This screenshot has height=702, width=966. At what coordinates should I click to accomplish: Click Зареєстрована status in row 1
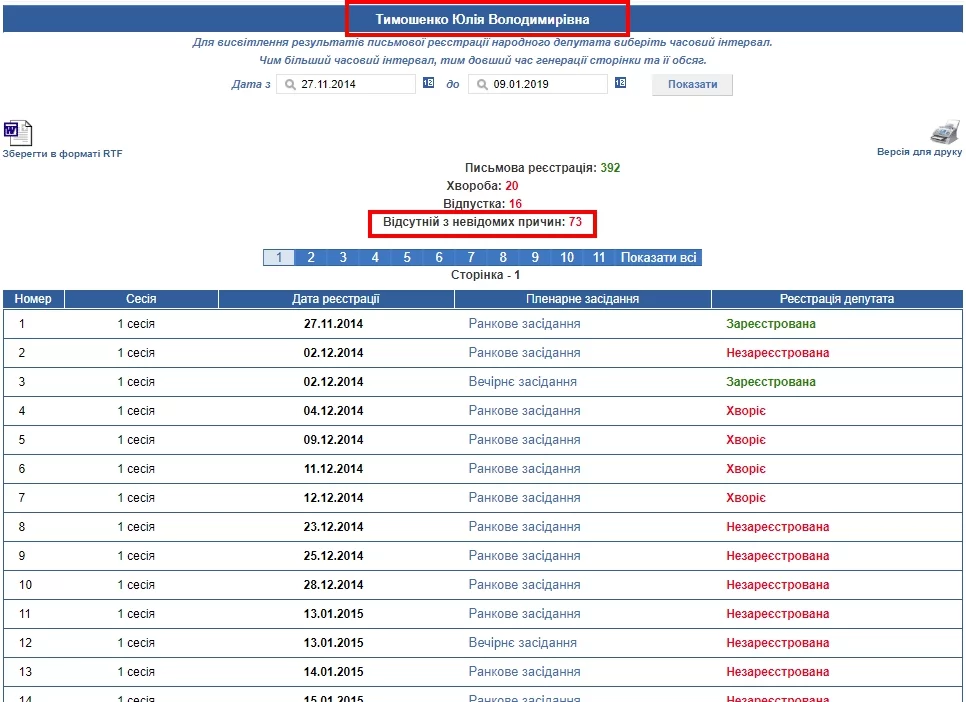pyautogui.click(x=771, y=324)
